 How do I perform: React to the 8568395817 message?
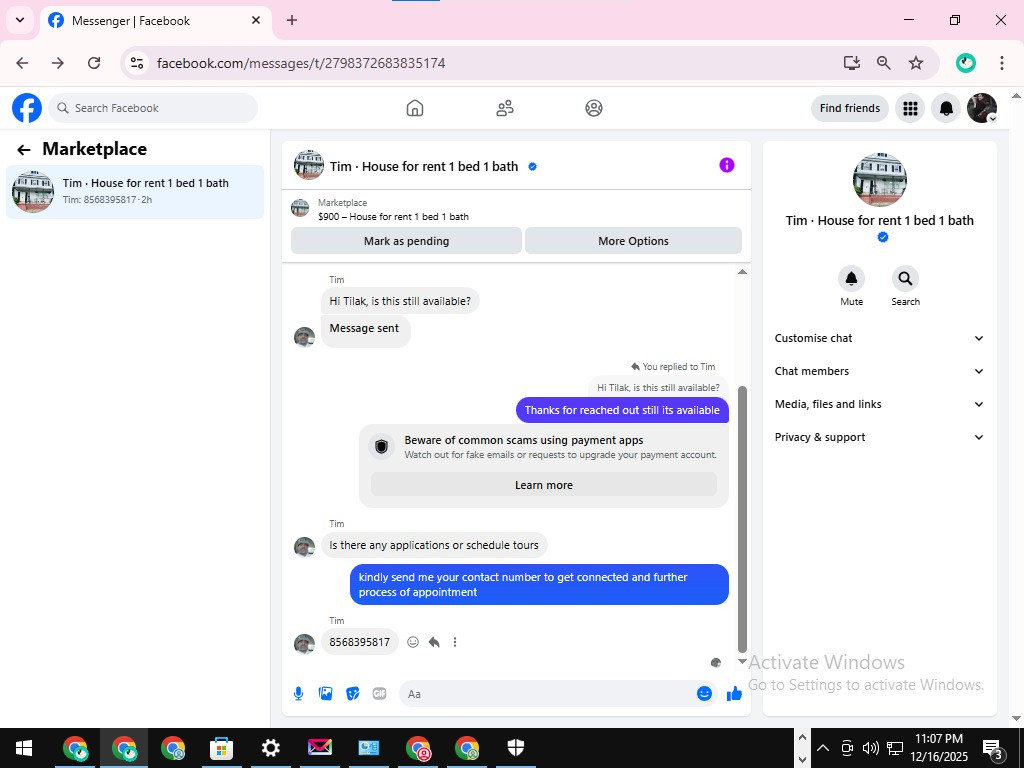413,642
